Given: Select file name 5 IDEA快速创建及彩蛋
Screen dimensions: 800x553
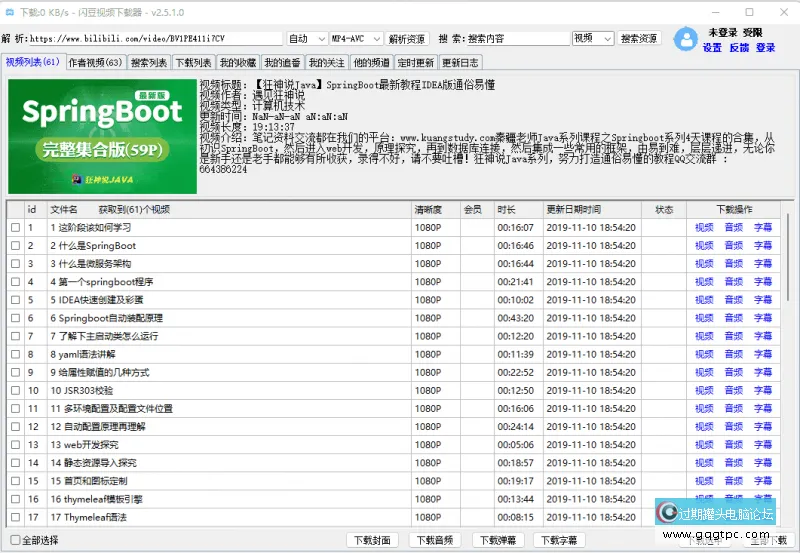Looking at the screenshot, I should click(x=97, y=300).
